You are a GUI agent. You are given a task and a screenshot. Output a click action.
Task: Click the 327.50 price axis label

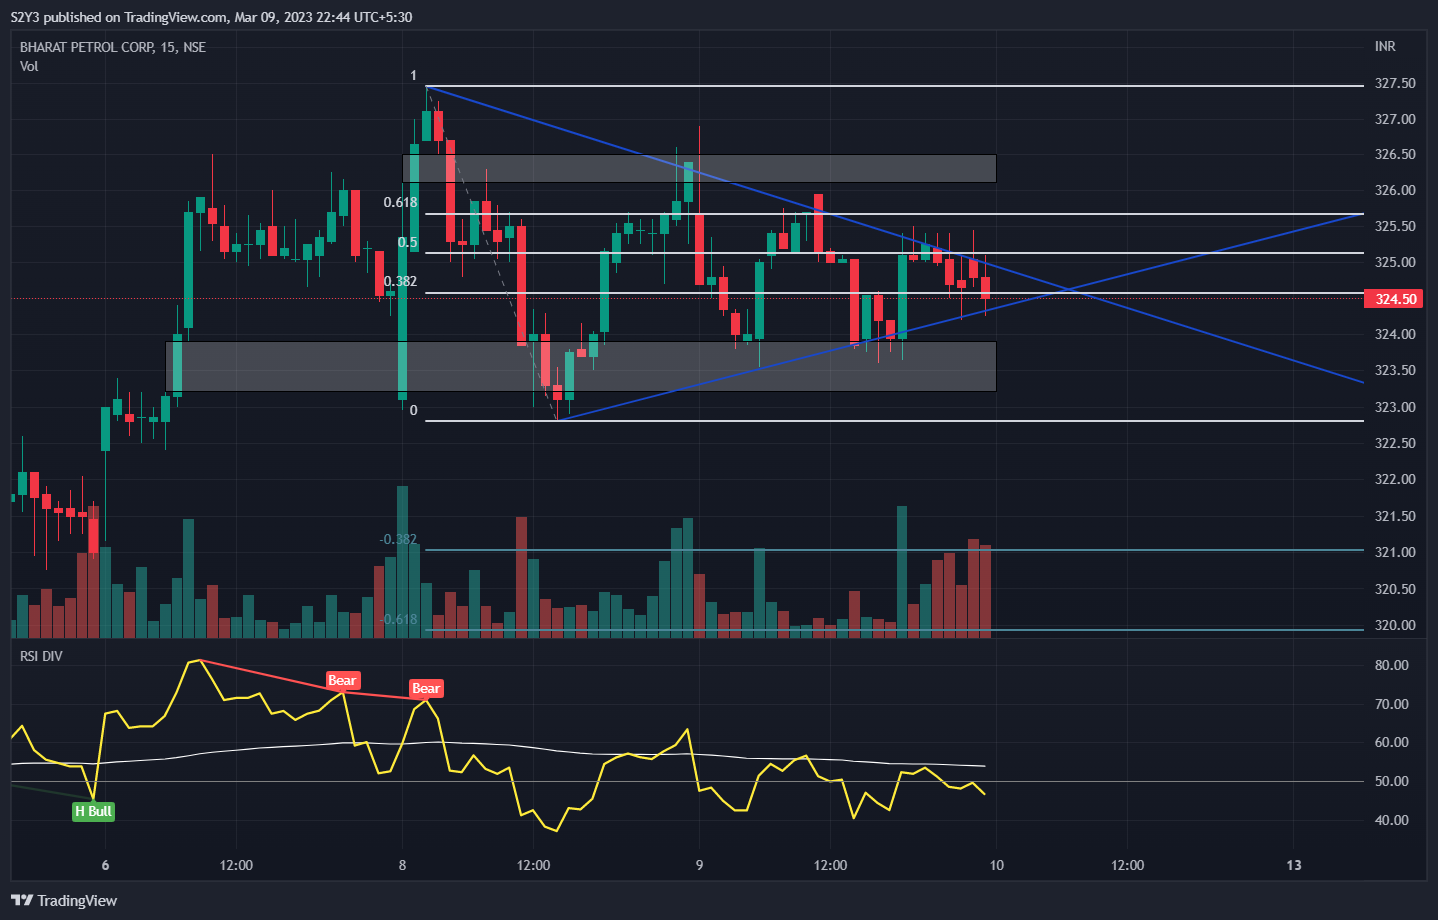pyautogui.click(x=1395, y=84)
